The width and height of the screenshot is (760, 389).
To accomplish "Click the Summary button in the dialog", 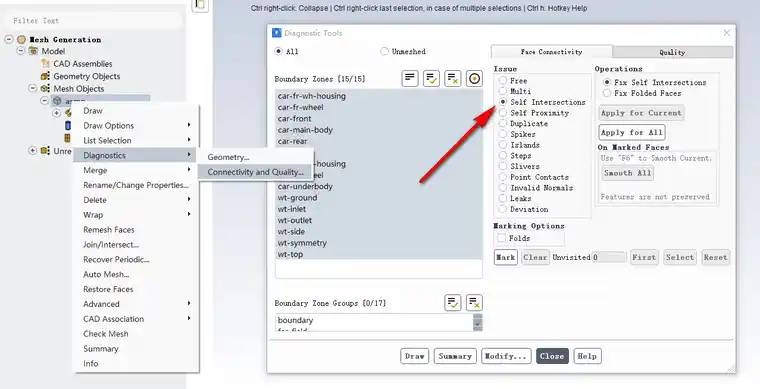I will click(455, 356).
